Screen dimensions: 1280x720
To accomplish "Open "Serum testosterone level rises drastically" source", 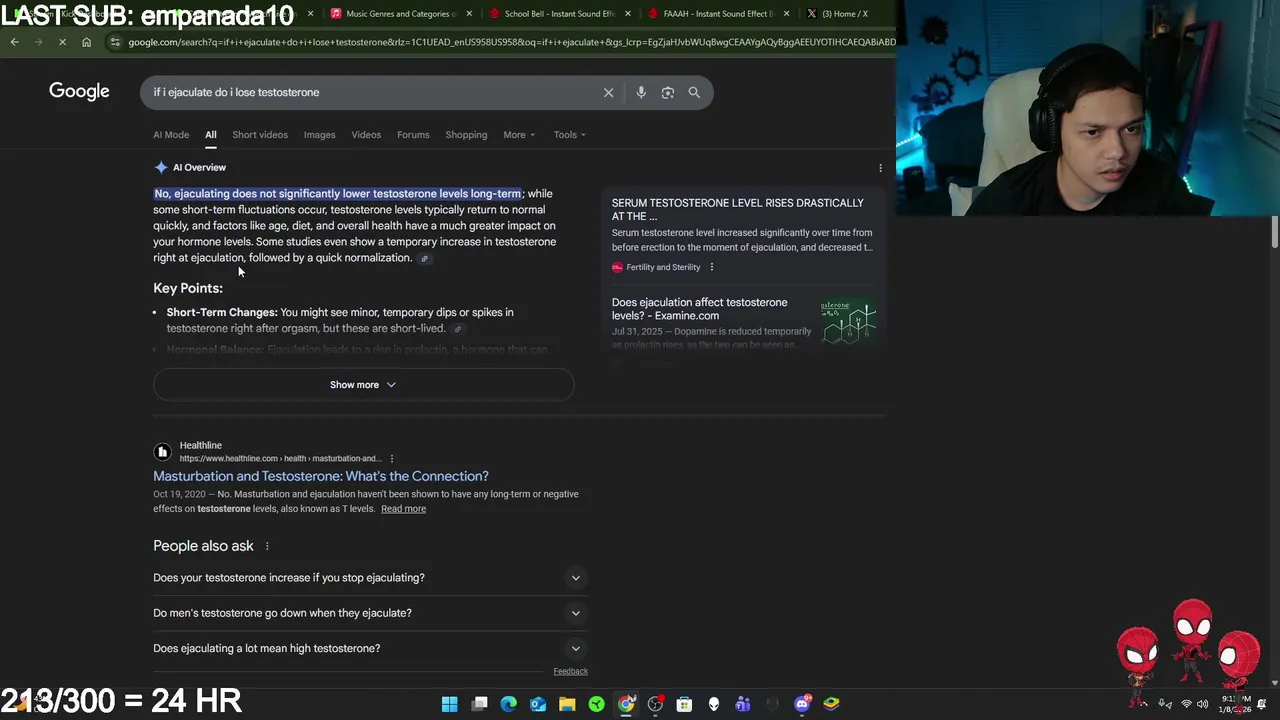I will click(738, 210).
